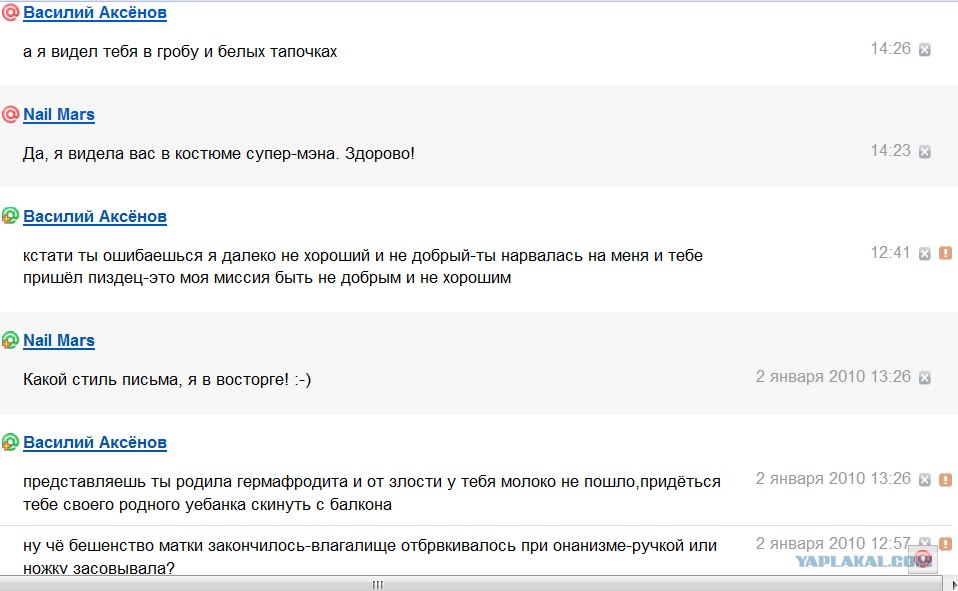Image resolution: width=958 pixels, height=591 pixels.
Task: Click red @ icon beside top Василий Аксёнов
Action: pyautogui.click(x=10, y=12)
